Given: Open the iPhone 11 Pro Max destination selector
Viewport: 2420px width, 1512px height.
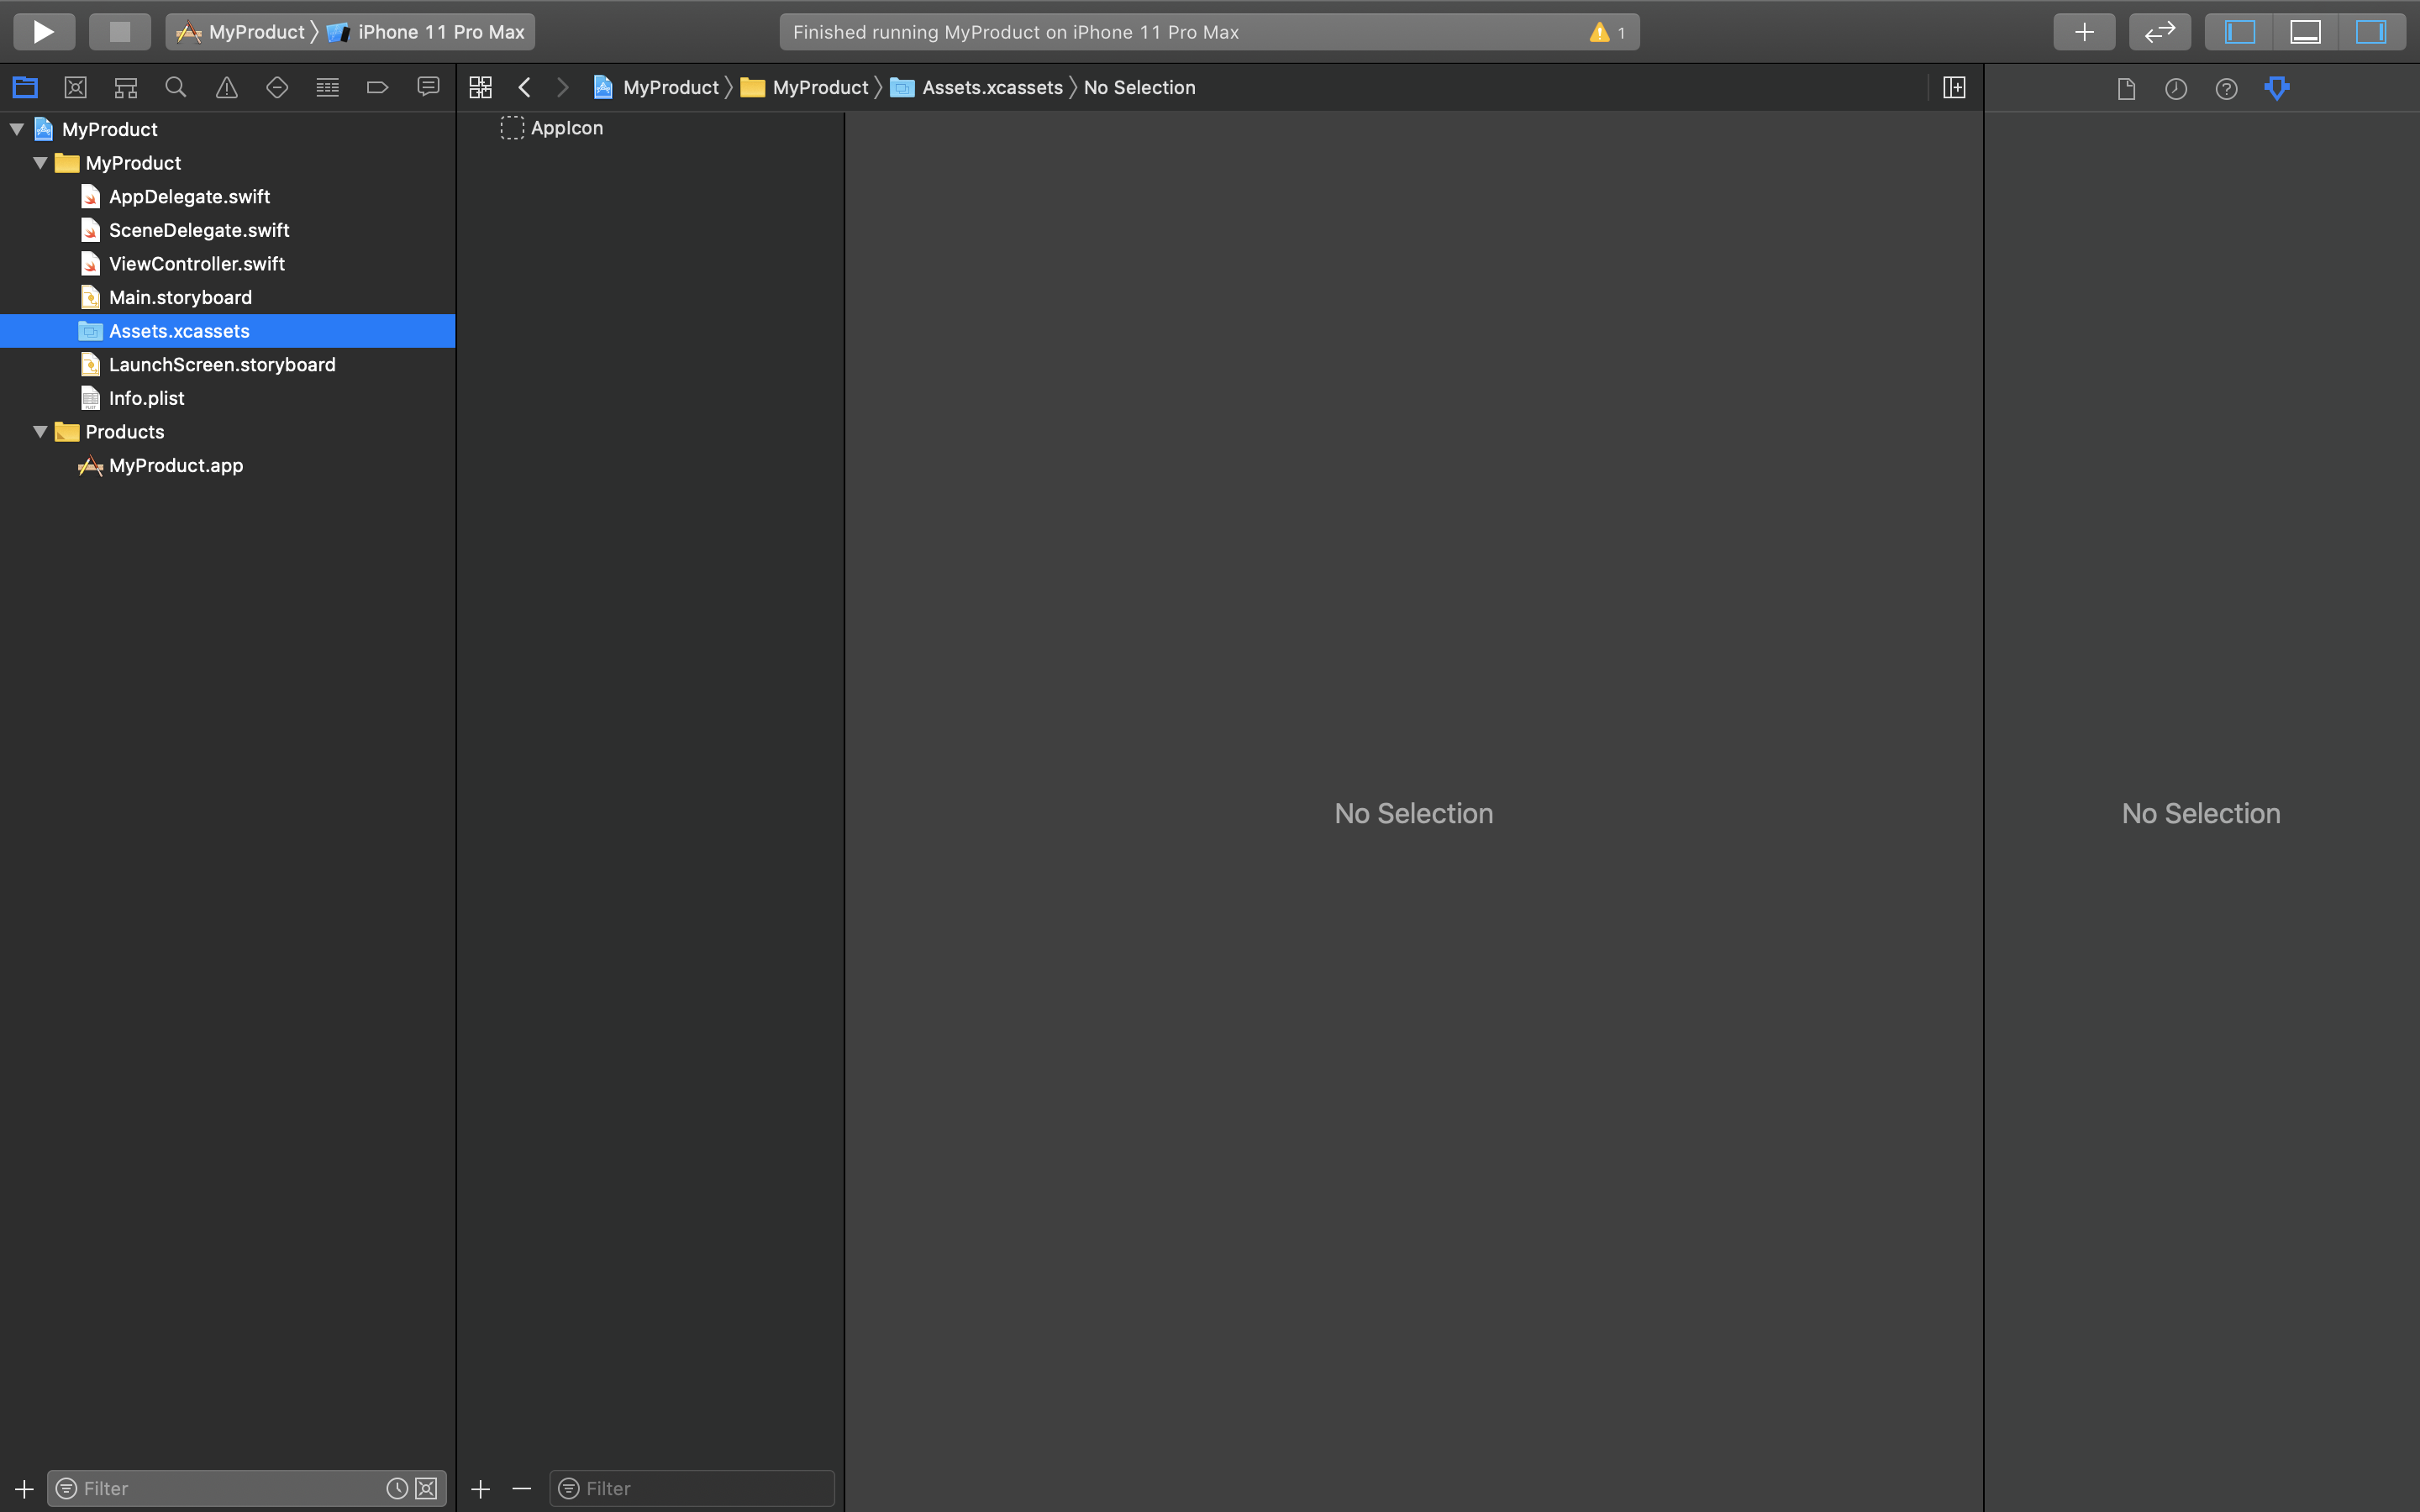Looking at the screenshot, I should [x=440, y=32].
